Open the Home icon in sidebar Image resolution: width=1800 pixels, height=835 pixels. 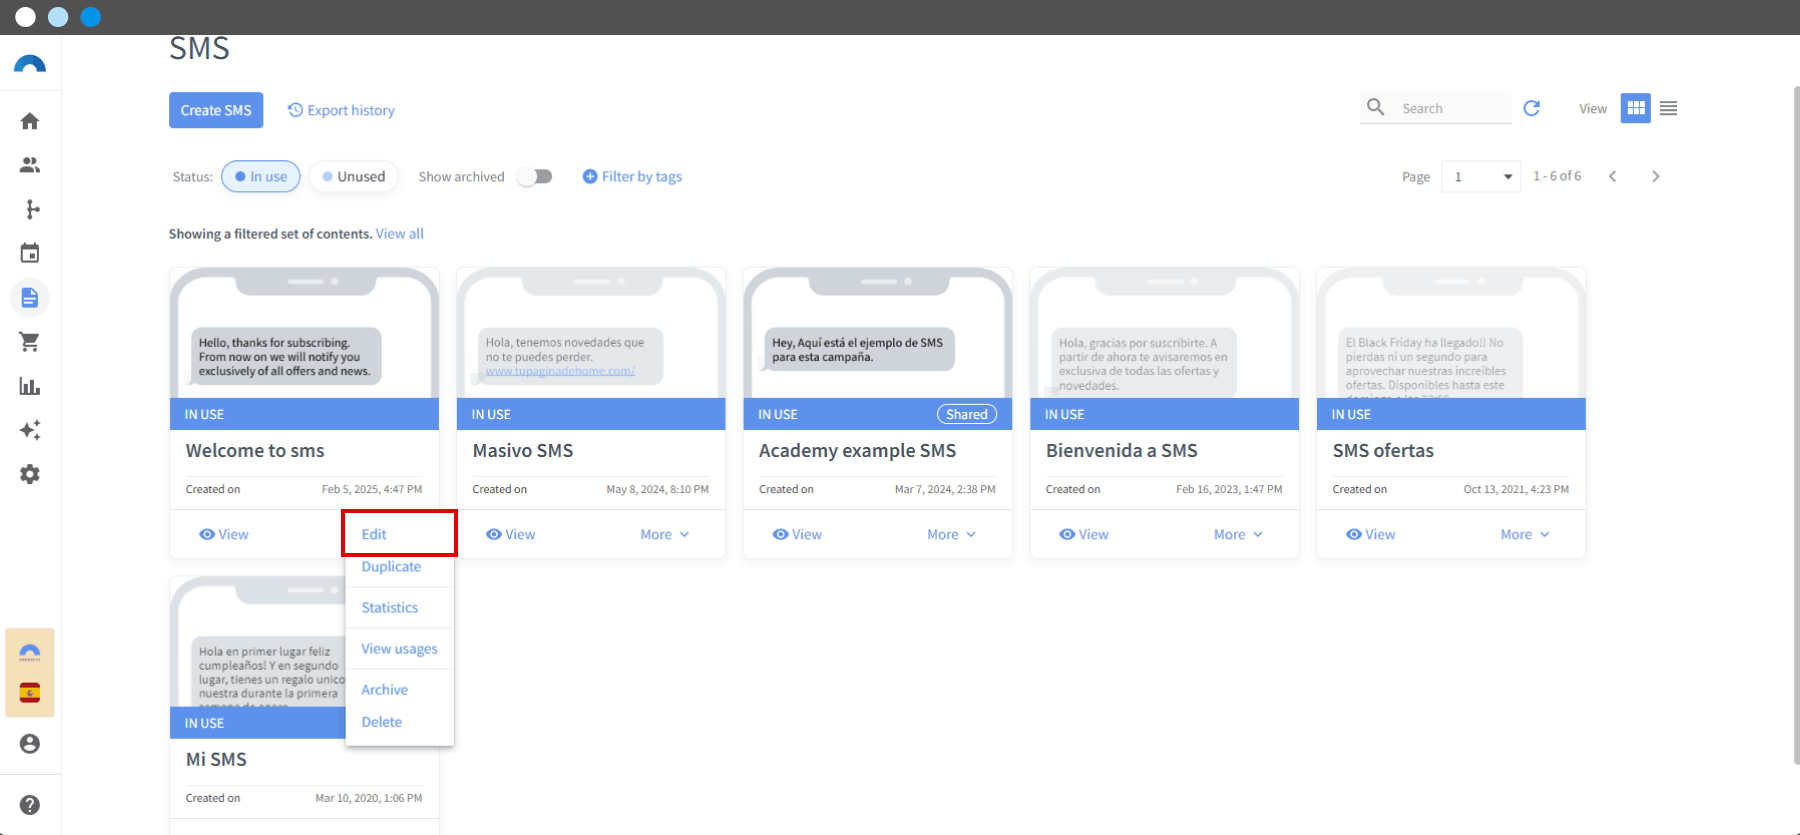click(30, 121)
